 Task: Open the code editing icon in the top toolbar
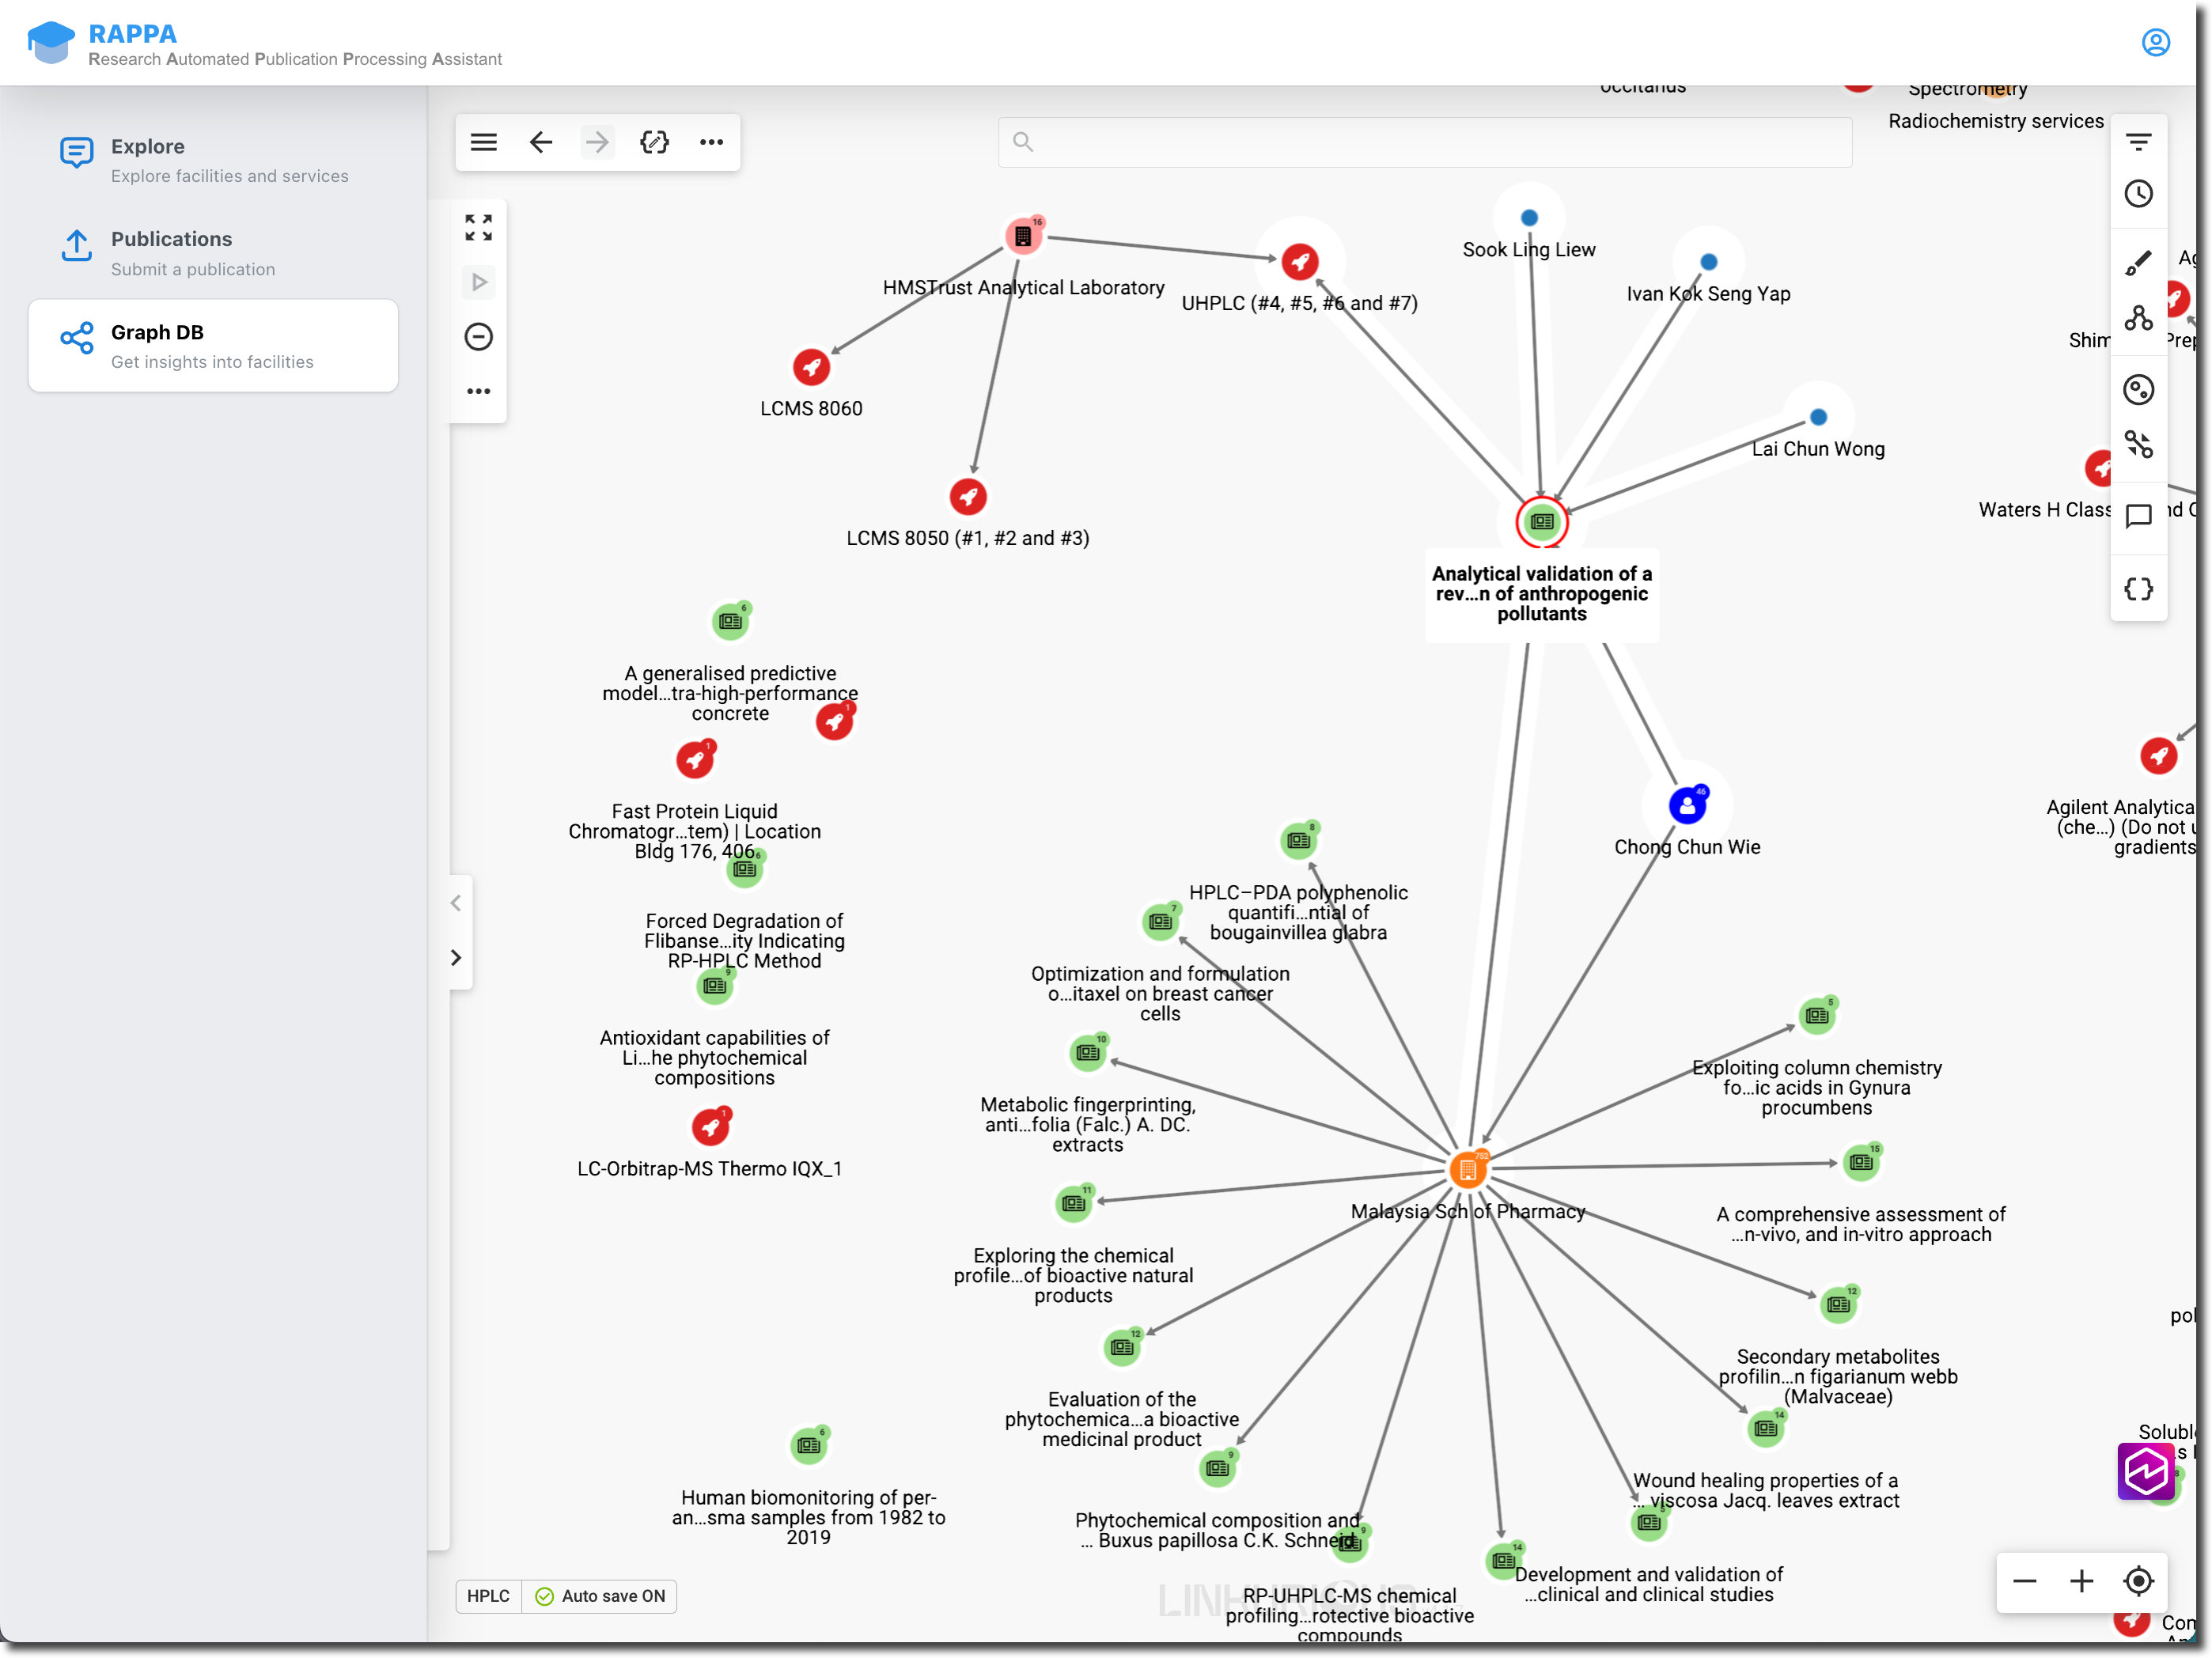pos(654,142)
